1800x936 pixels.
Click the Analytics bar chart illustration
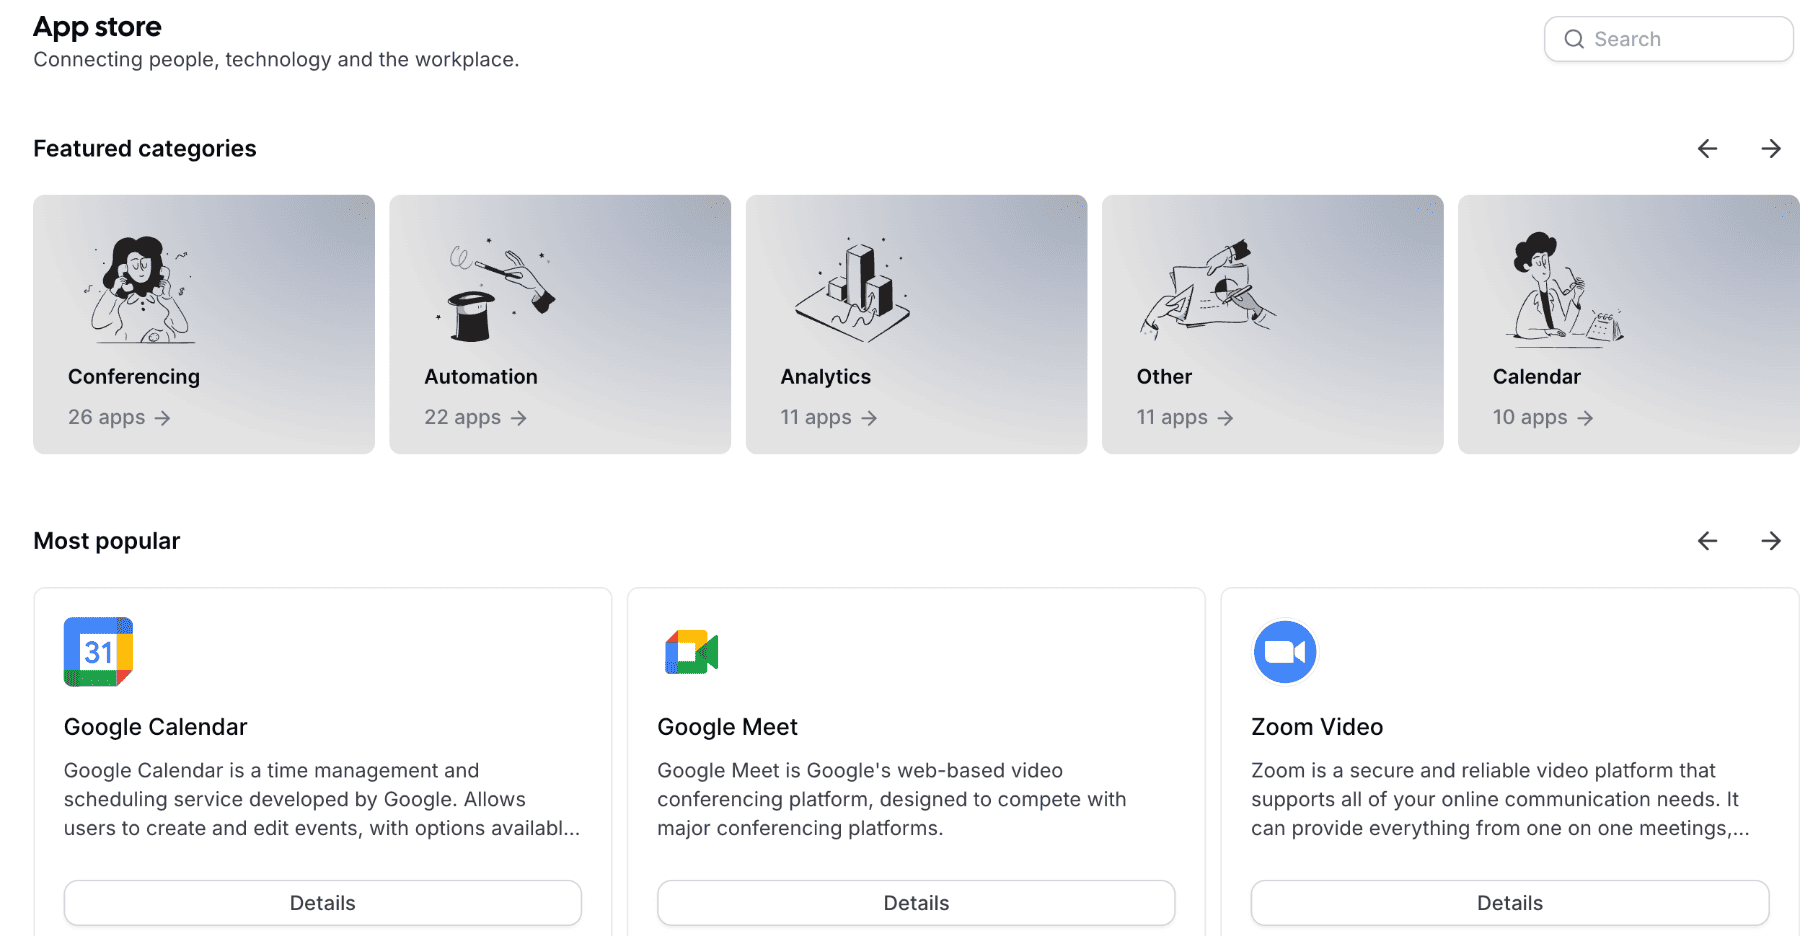[852, 290]
